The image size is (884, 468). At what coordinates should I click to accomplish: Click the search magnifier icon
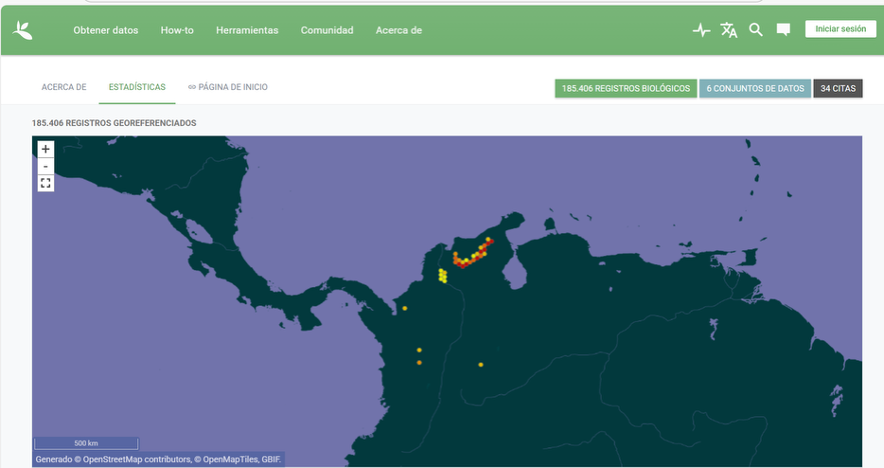756,30
